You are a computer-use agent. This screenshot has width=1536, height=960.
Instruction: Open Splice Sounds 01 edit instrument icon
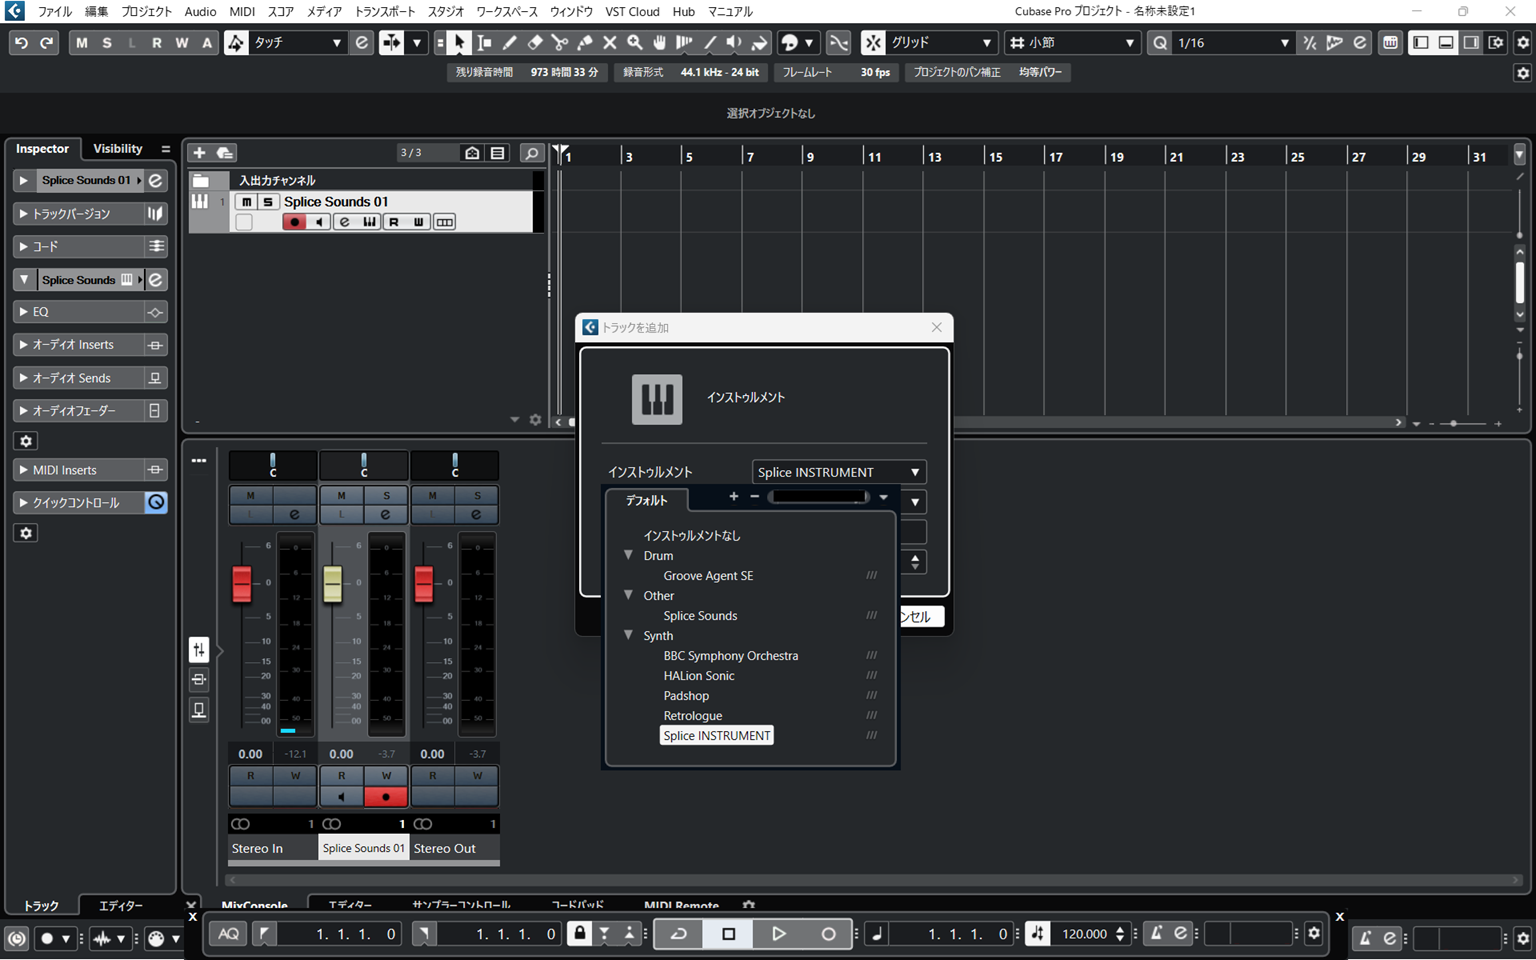coord(345,222)
